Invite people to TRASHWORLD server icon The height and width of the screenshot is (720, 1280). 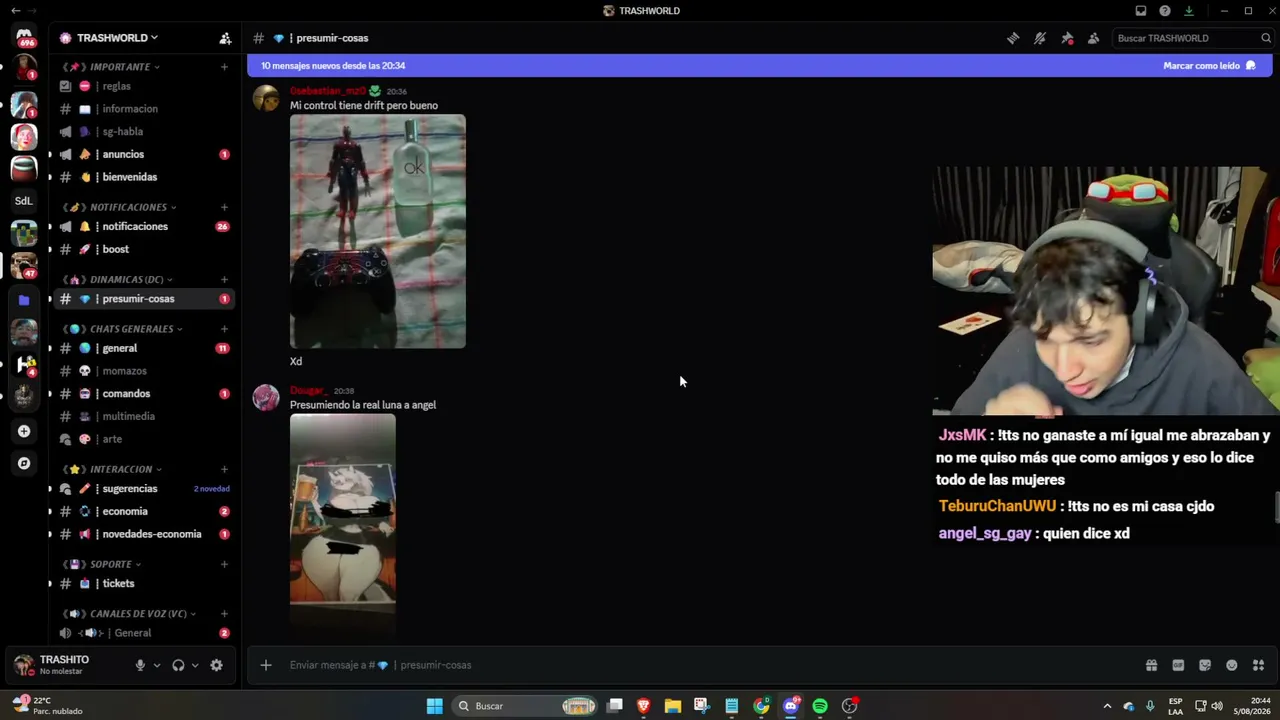(225, 38)
